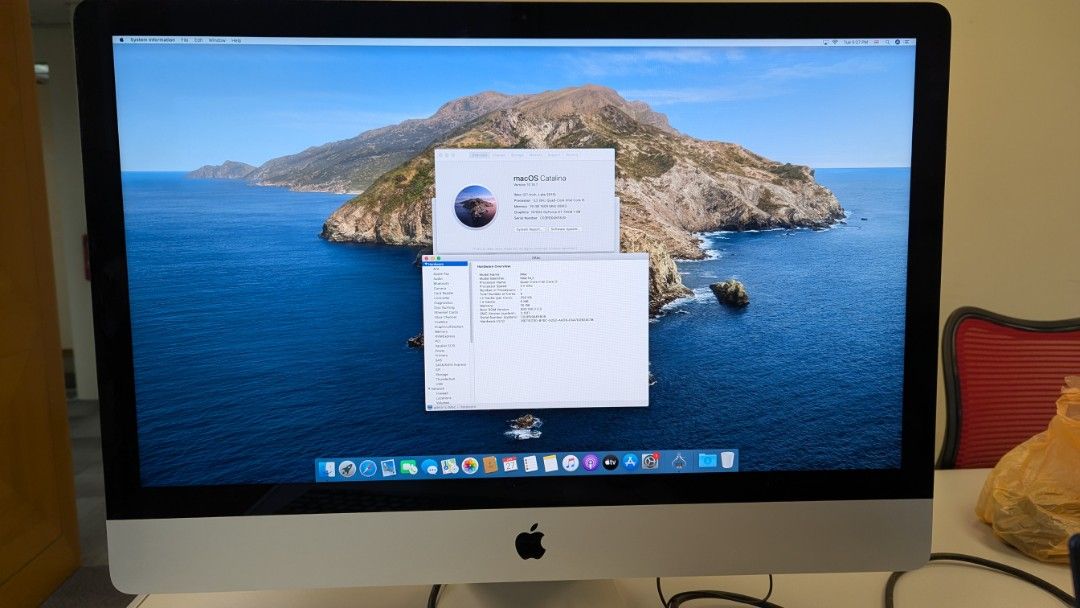The height and width of the screenshot is (608, 1080).
Task: Open the Window menu
Action: coord(217,40)
